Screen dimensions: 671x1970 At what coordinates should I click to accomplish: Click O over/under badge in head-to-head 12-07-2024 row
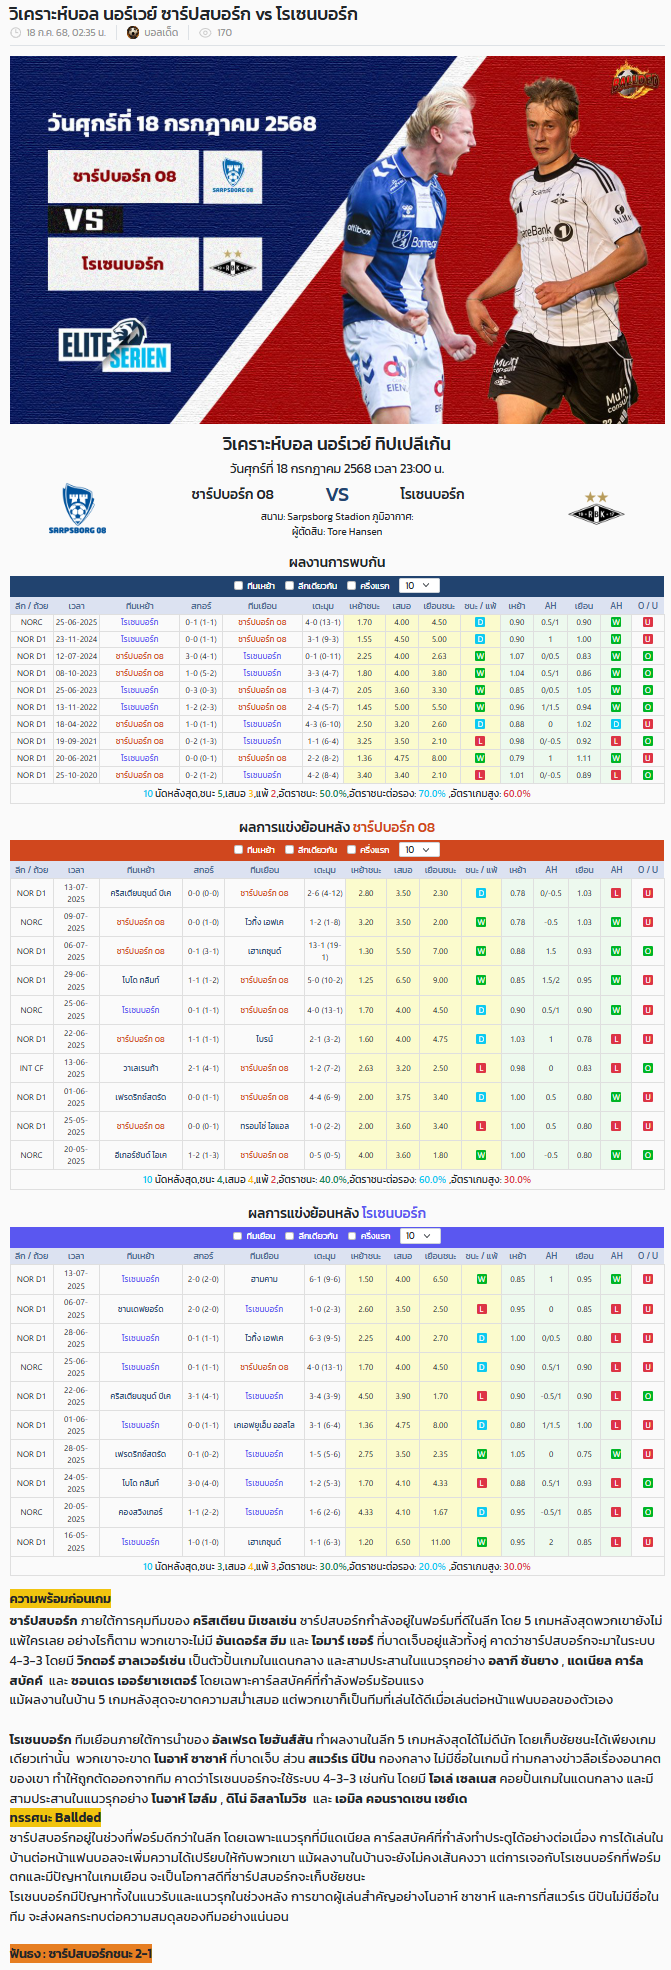coord(648,656)
